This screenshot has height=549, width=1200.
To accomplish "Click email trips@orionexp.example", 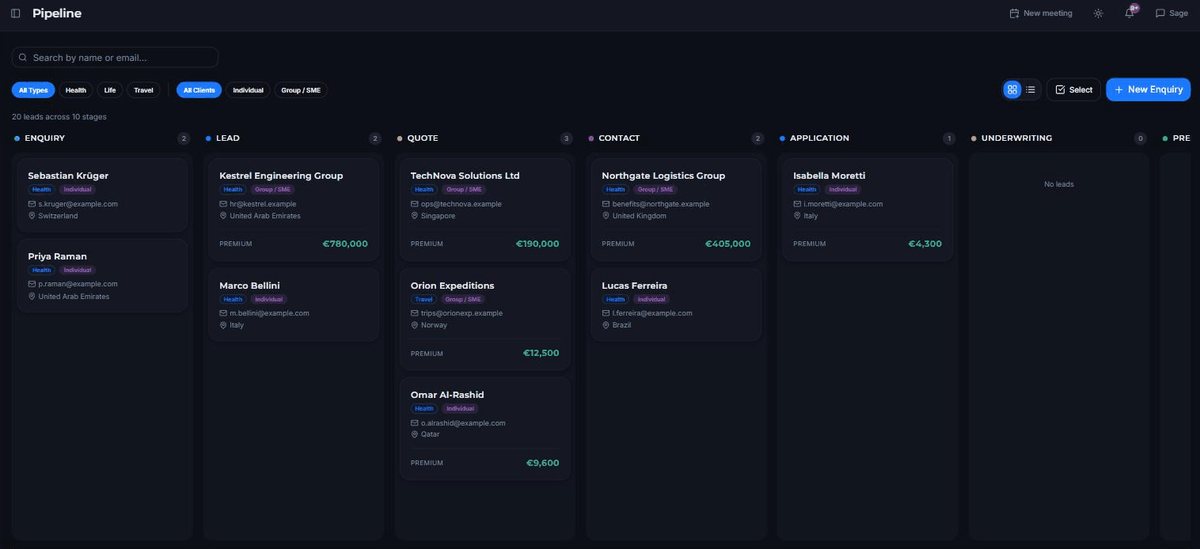I will coord(462,313).
